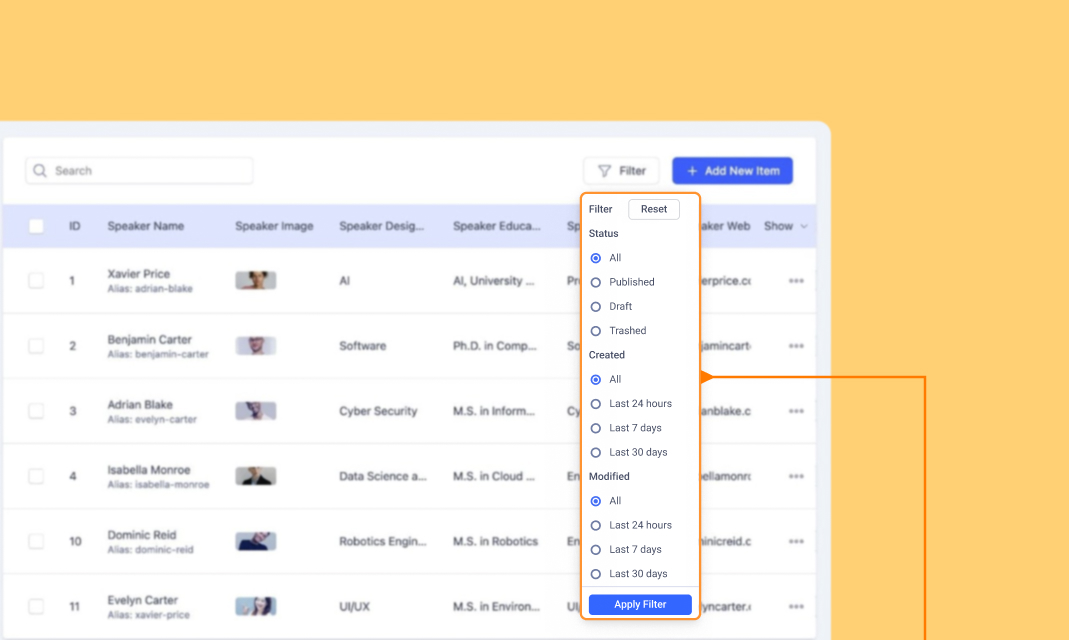Open row actions menu for Xavier Price
This screenshot has width=1069, height=640.
point(796,281)
